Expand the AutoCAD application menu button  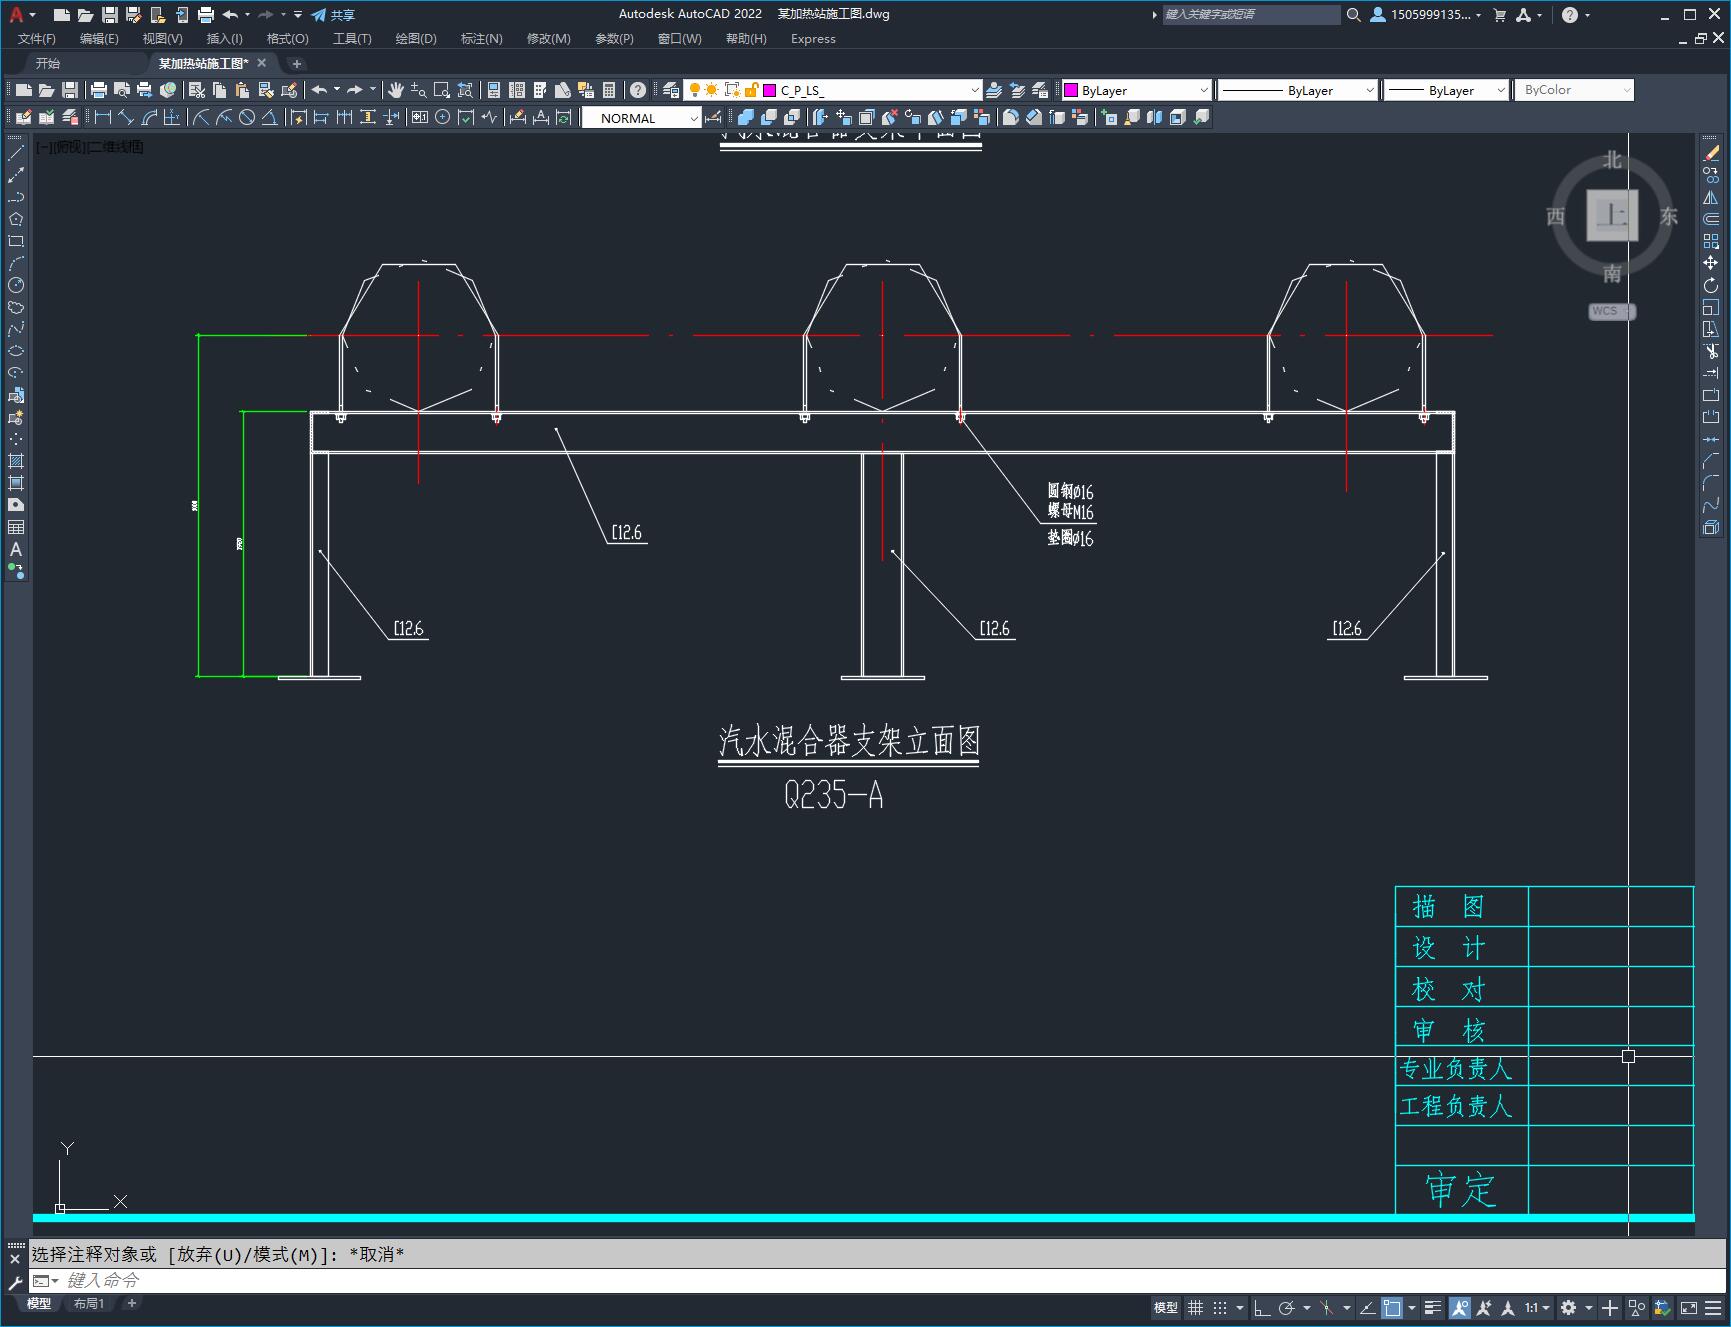coord(21,15)
